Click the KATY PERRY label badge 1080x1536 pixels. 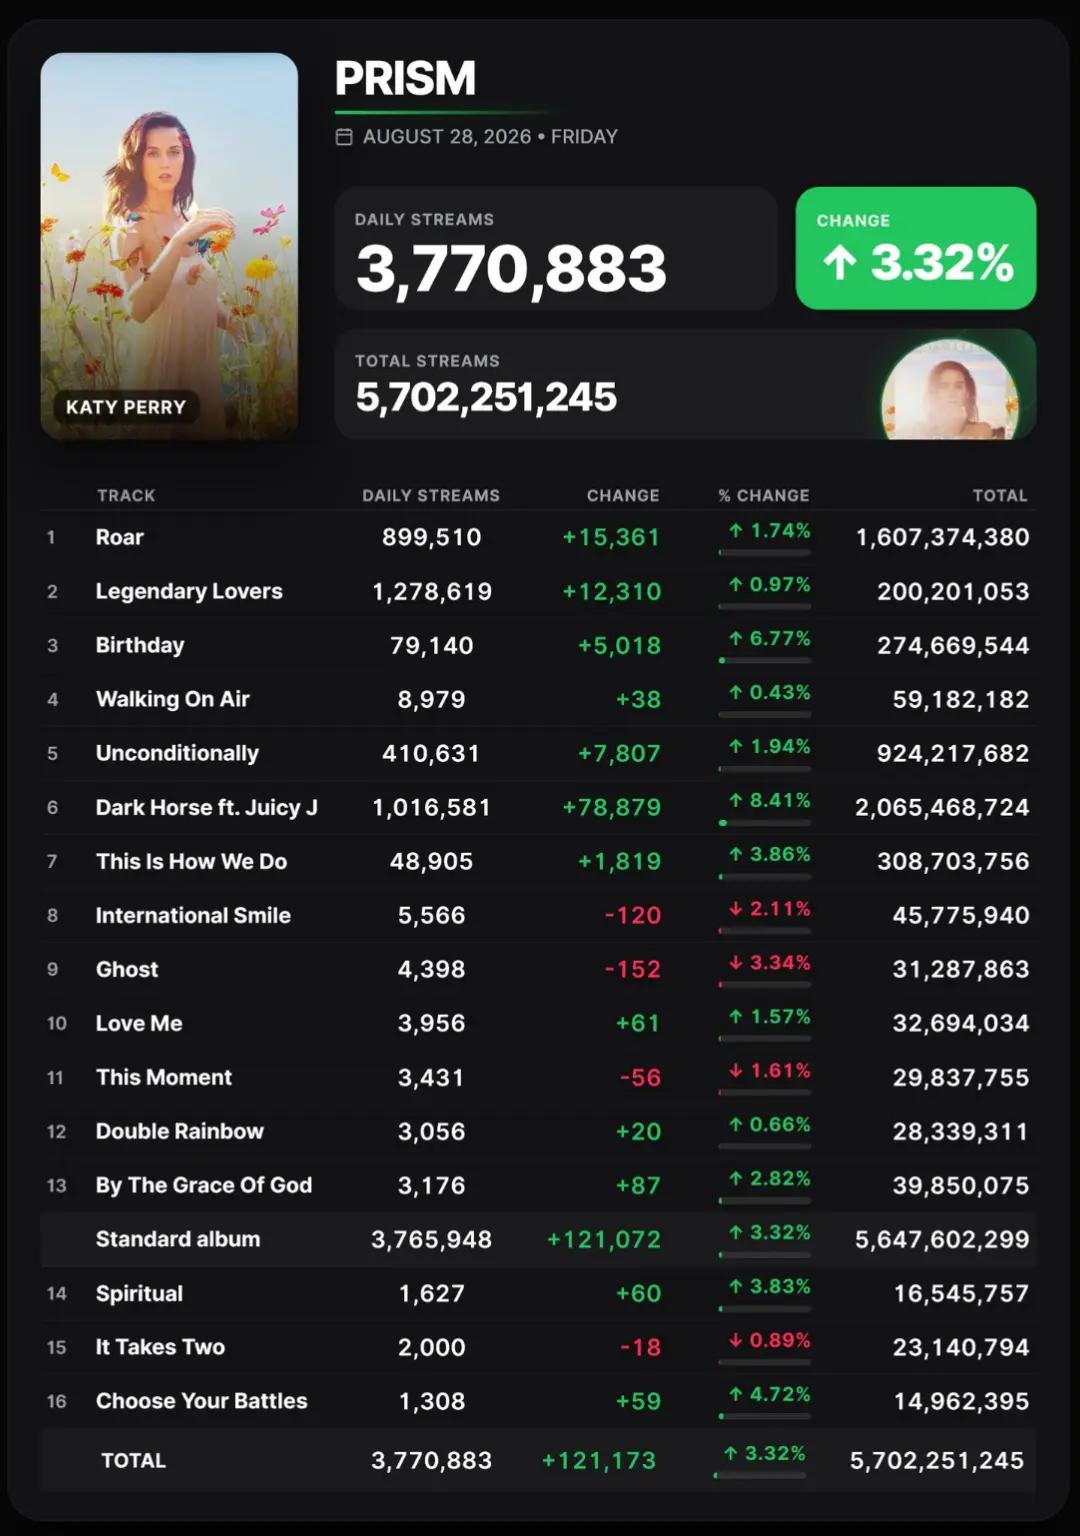[126, 407]
